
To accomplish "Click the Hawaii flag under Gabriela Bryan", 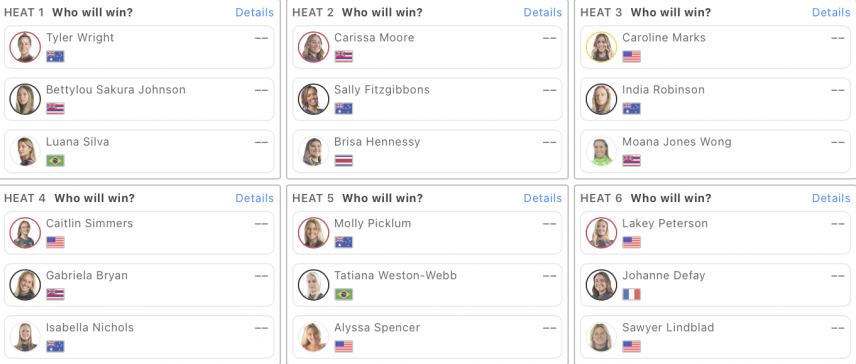I will tap(55, 294).
